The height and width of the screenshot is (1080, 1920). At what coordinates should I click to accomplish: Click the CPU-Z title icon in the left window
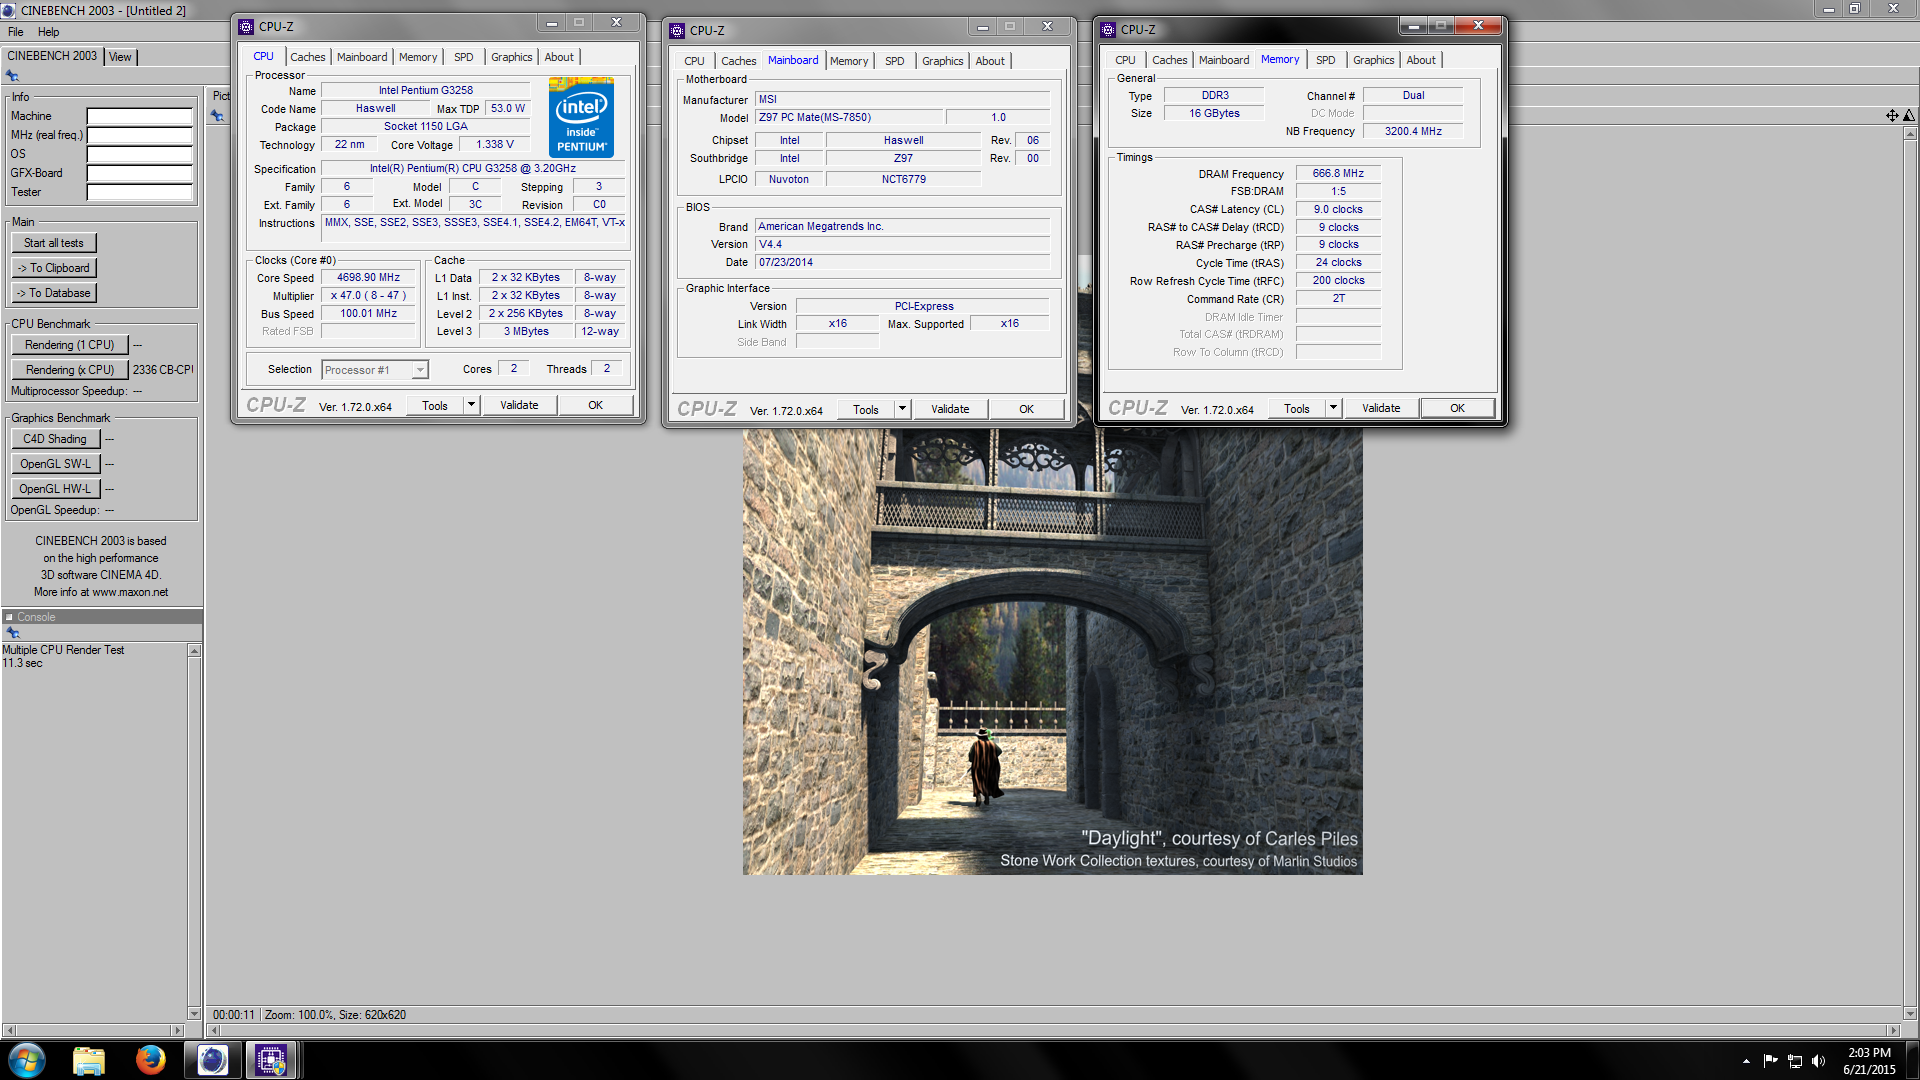246,27
